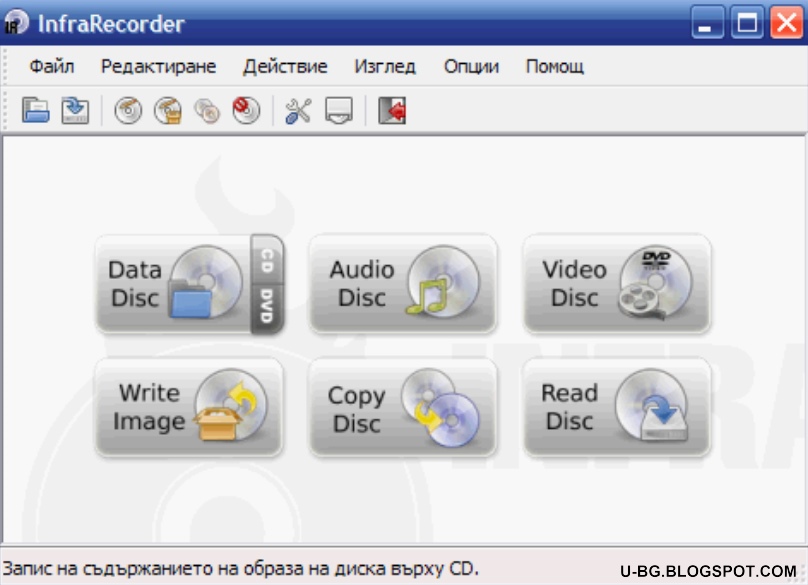Start a Data Disc project
The height and width of the screenshot is (585, 808).
click(x=173, y=283)
